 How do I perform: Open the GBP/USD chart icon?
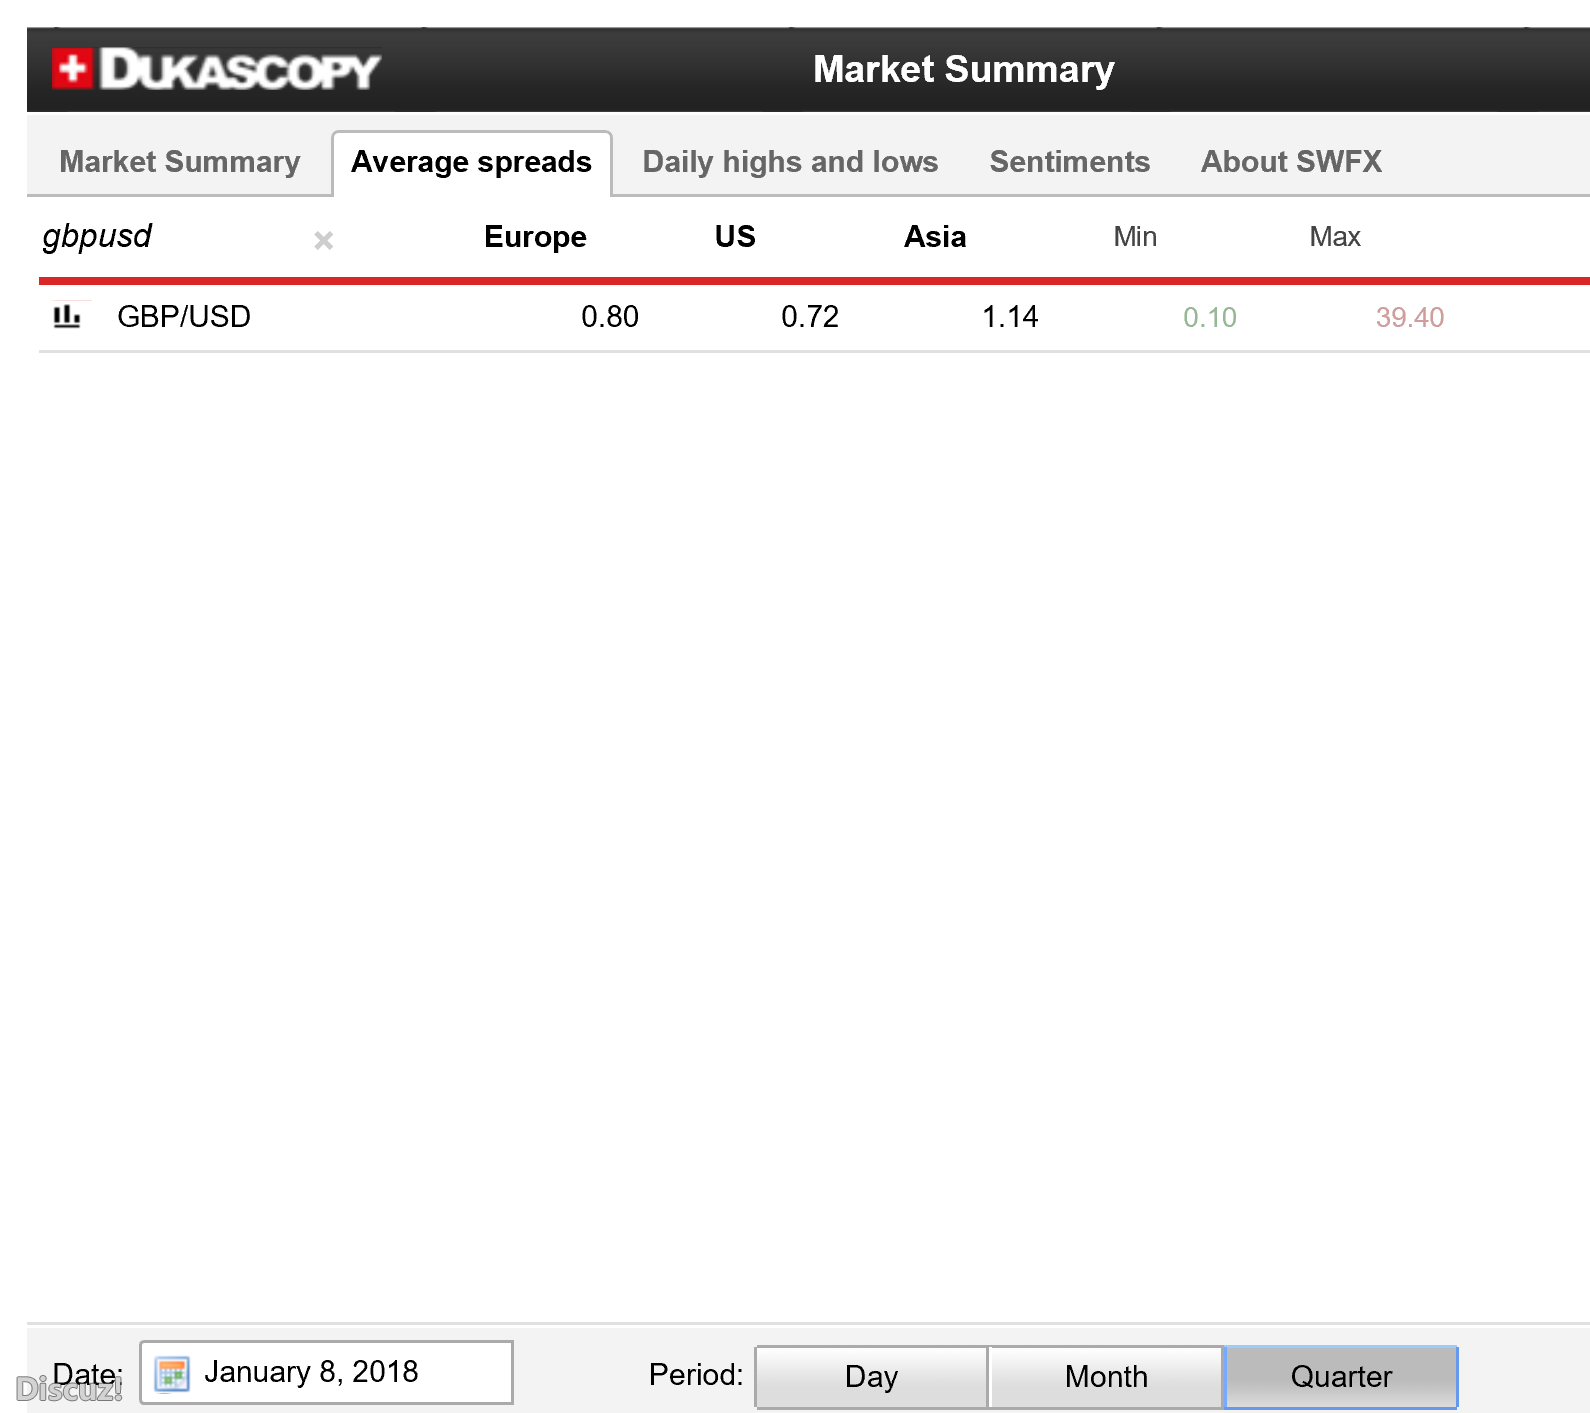click(67, 316)
